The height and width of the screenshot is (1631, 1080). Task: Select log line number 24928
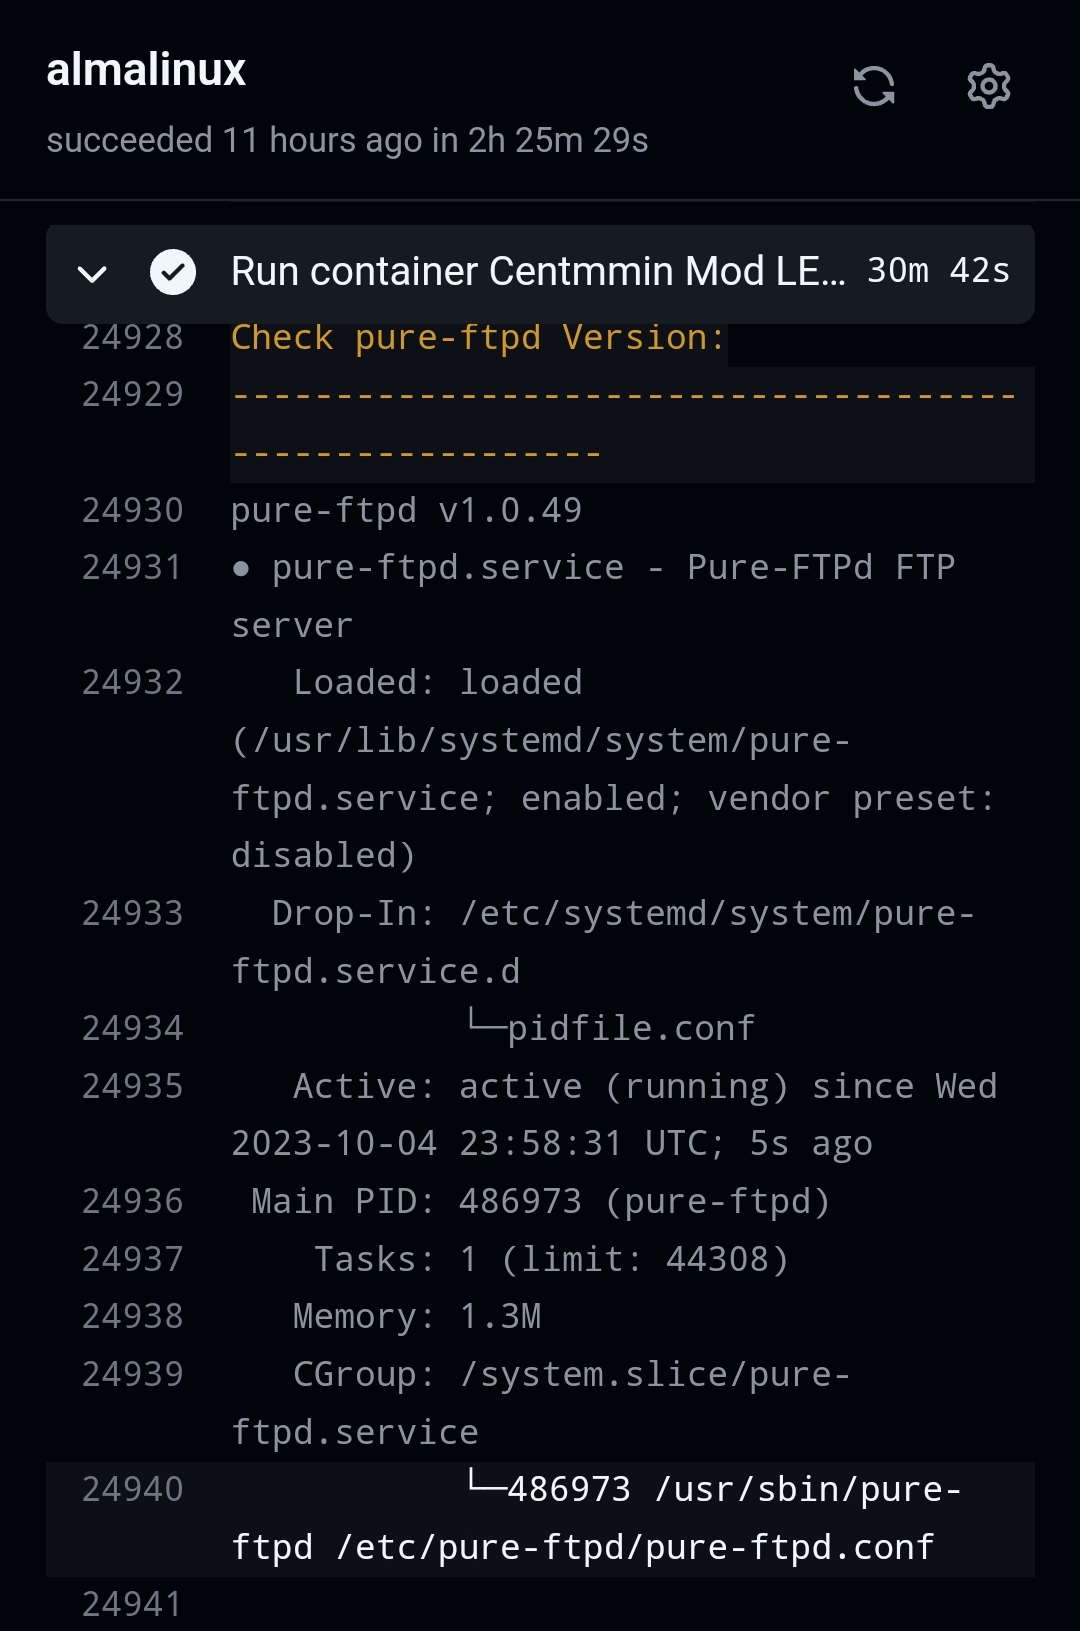click(133, 338)
